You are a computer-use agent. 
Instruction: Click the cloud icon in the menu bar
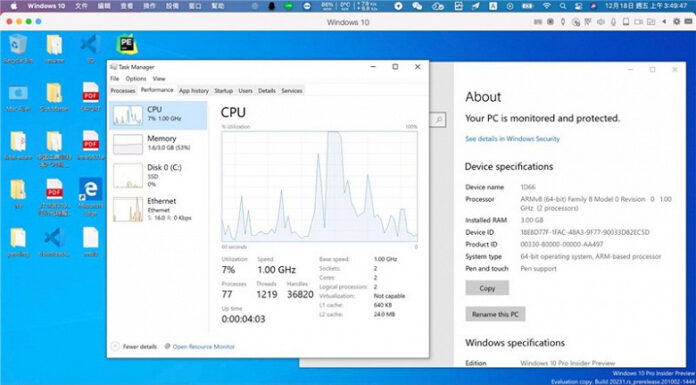click(437, 6)
